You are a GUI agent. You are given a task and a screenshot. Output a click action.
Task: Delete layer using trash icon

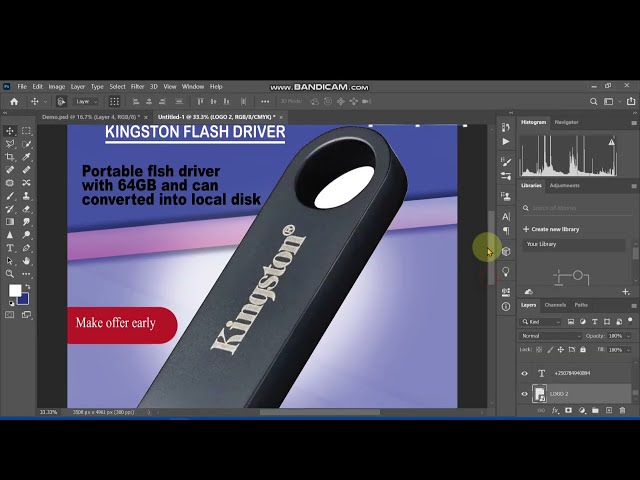click(622, 411)
